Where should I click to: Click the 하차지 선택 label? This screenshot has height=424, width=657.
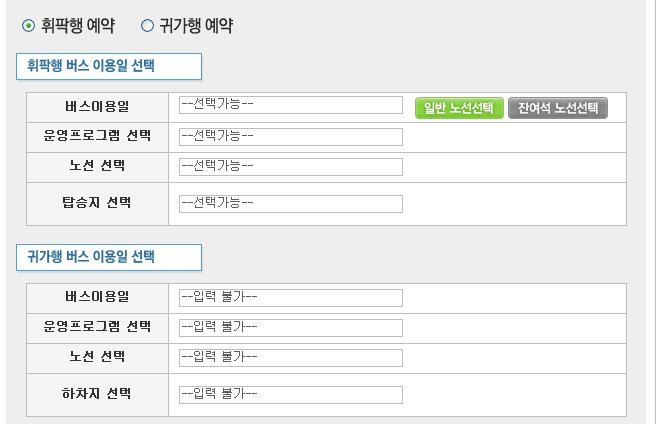(97, 393)
